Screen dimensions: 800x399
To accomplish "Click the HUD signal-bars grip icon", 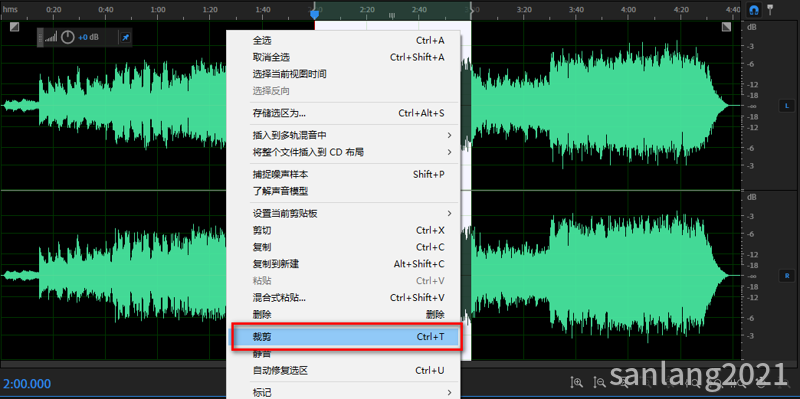I will point(51,37).
